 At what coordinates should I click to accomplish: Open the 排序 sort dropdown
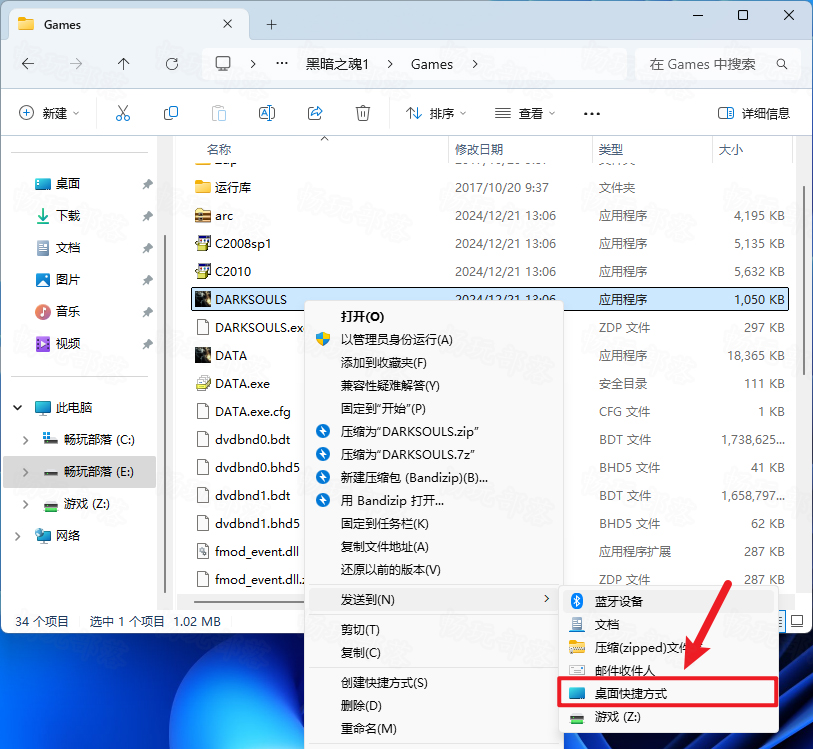[436, 113]
